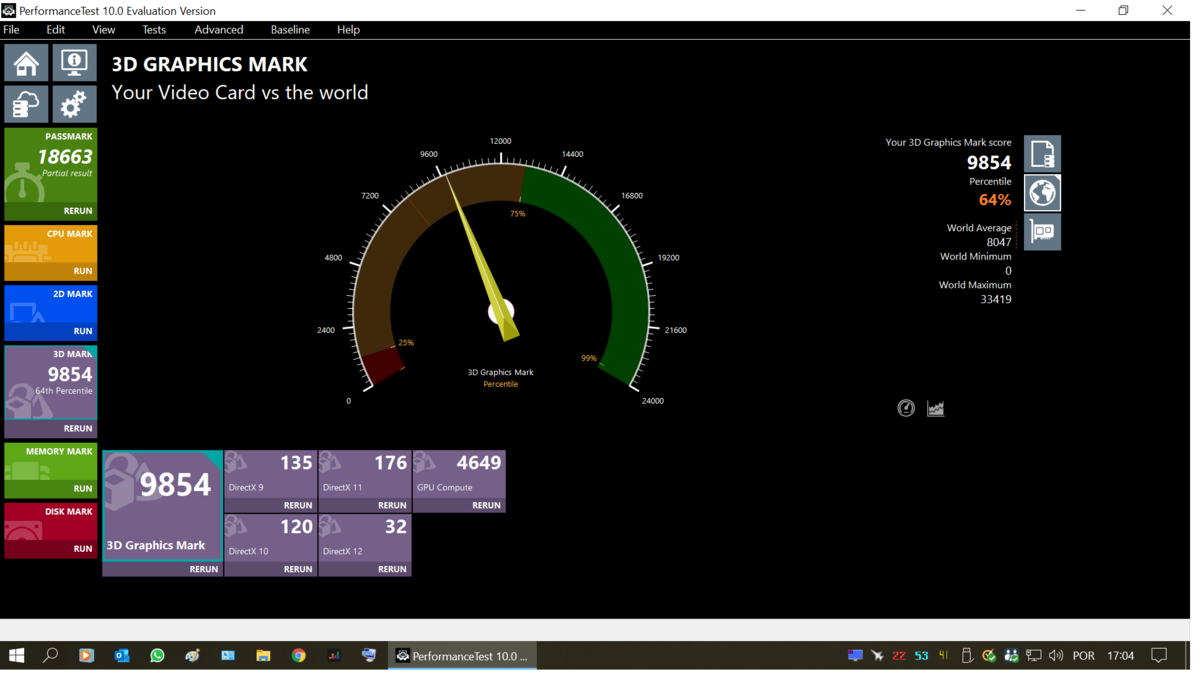Click the 64th Percentile label in sidebar
Viewport: 1200px width, 682px height.
pyautogui.click(x=64, y=391)
